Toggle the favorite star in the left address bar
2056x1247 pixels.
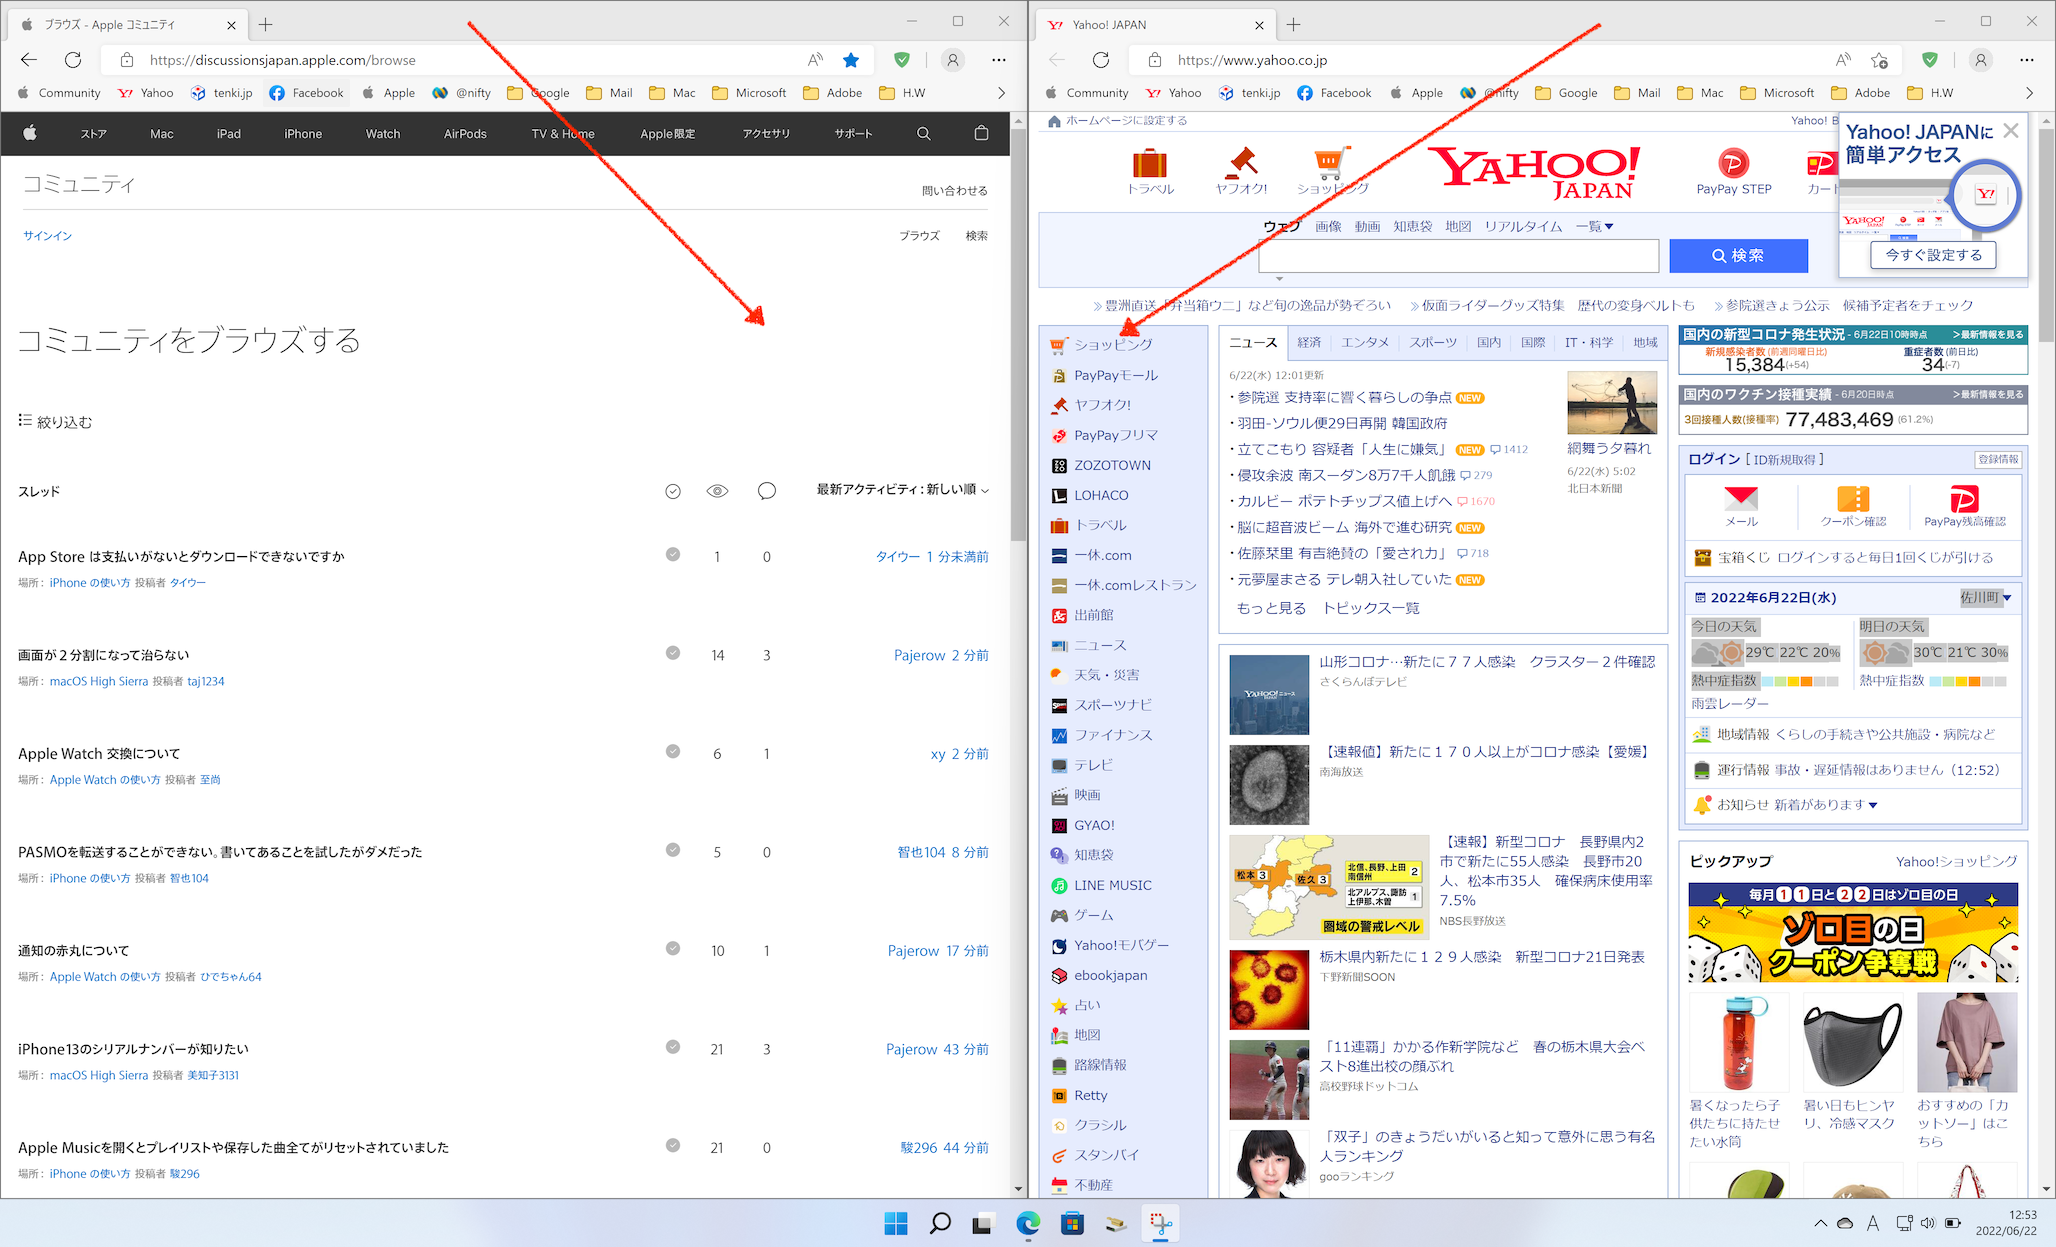851,60
